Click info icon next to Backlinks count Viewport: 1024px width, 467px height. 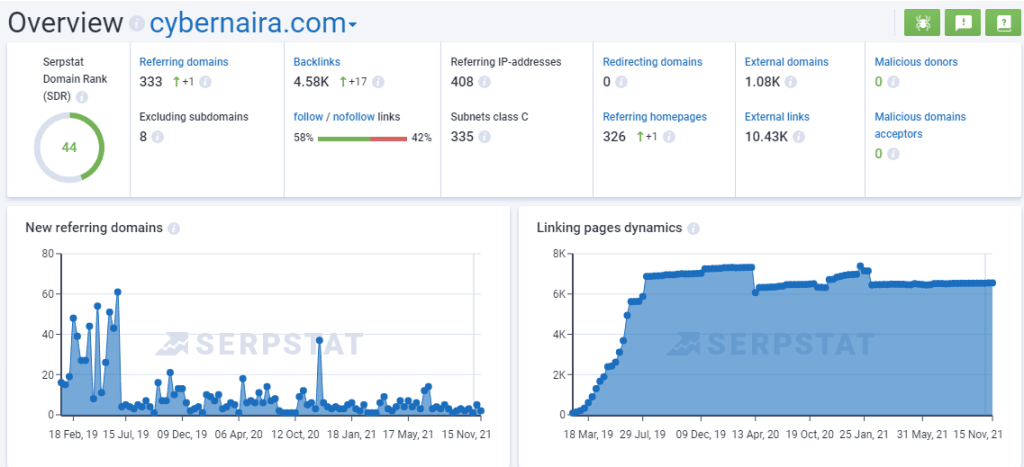(378, 82)
